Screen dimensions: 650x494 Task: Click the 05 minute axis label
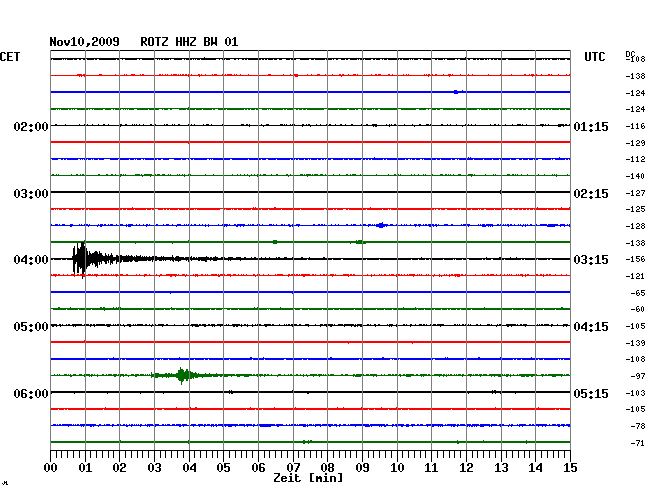coord(223,468)
